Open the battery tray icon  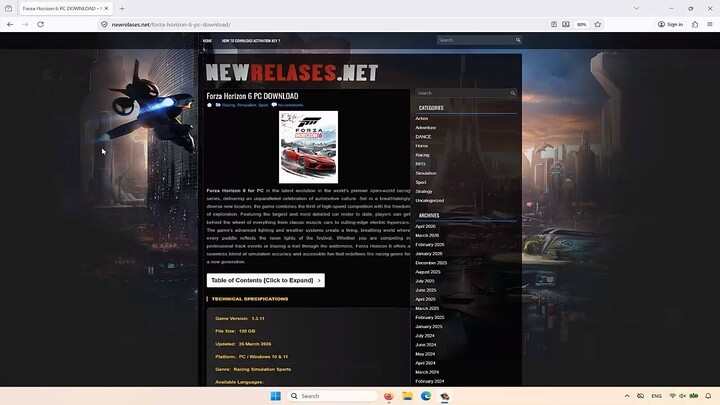click(694, 396)
